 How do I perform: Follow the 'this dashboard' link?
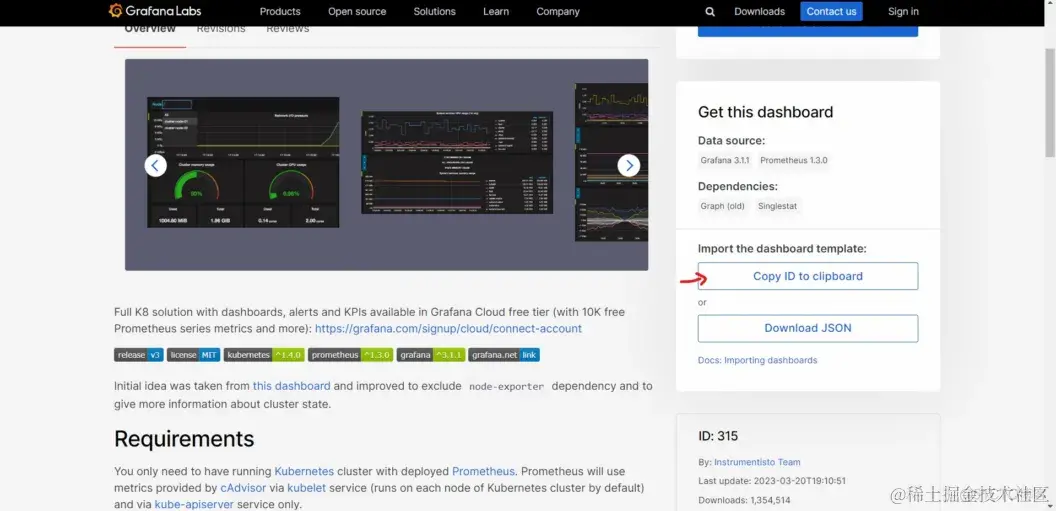tap(292, 386)
